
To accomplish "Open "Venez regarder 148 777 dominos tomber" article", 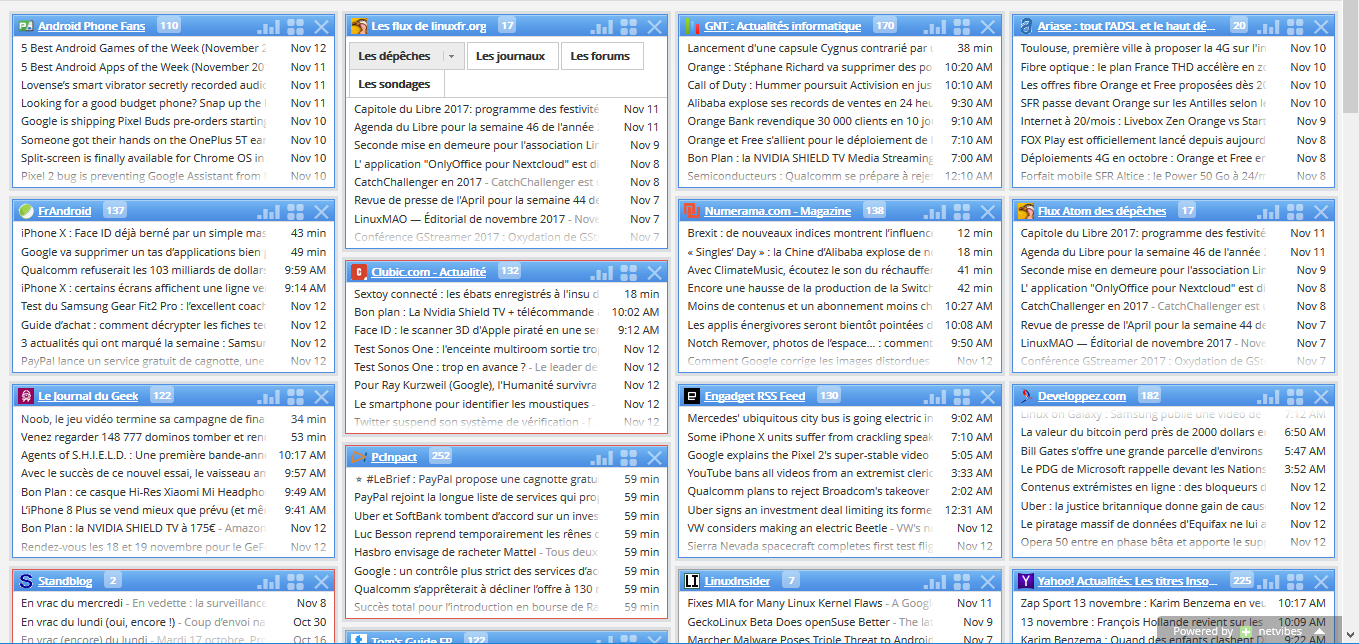I will [x=143, y=437].
